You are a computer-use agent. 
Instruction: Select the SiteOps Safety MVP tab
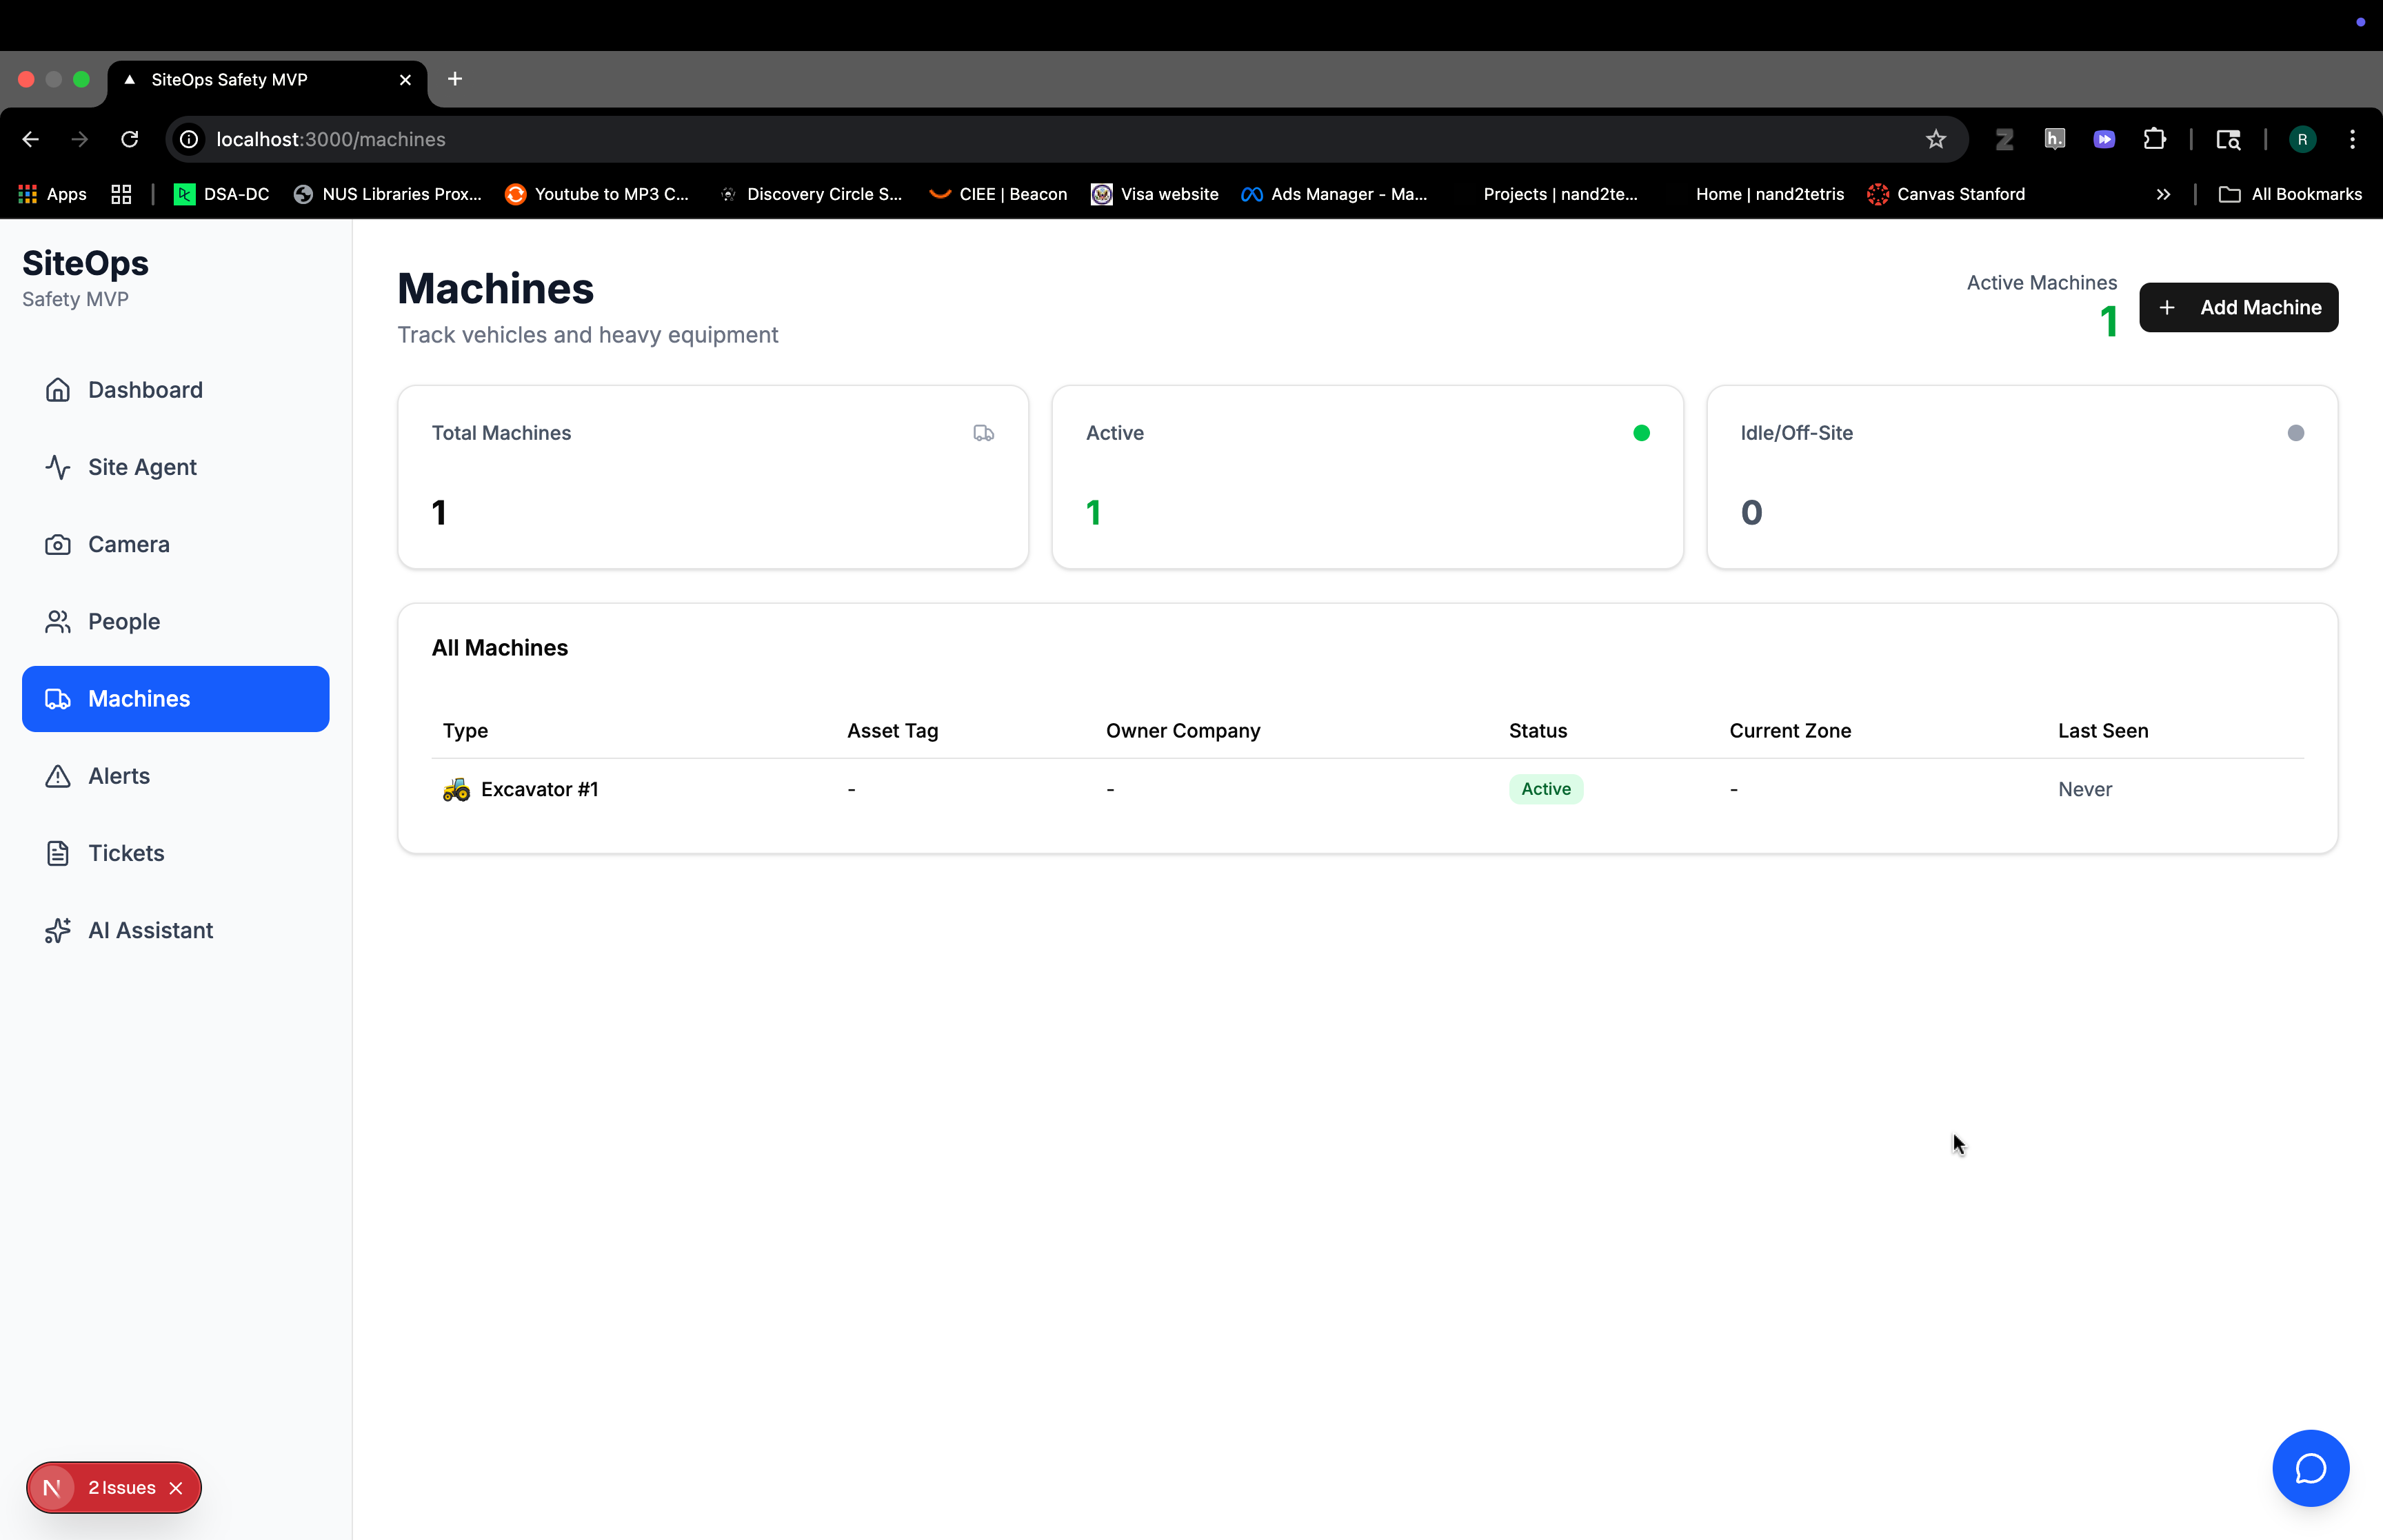click(x=230, y=80)
